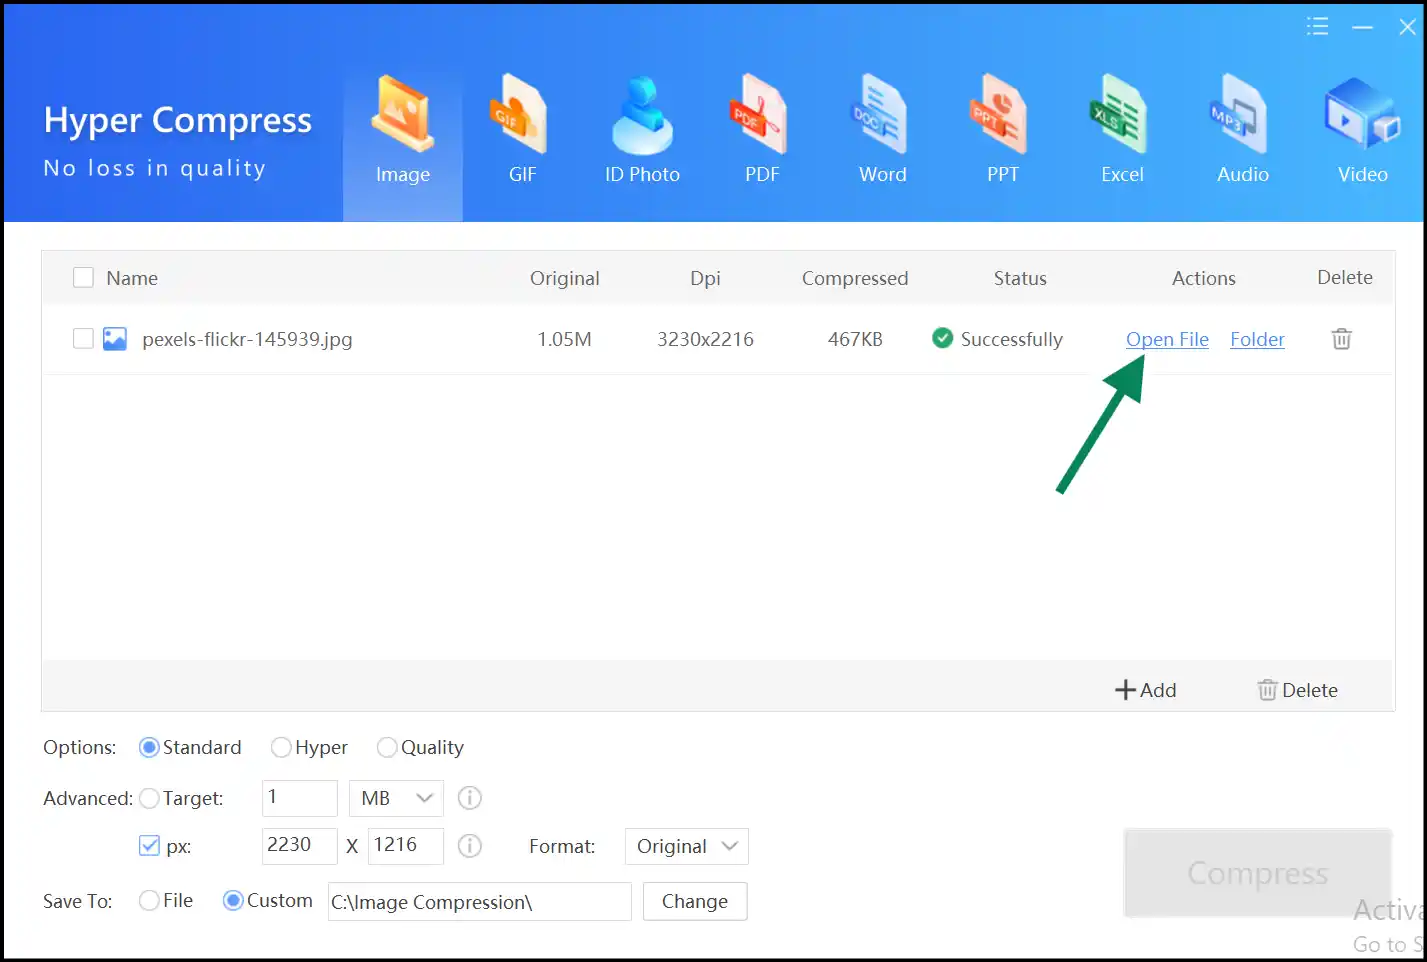Close the Hyper Compress window

pyautogui.click(x=1407, y=27)
